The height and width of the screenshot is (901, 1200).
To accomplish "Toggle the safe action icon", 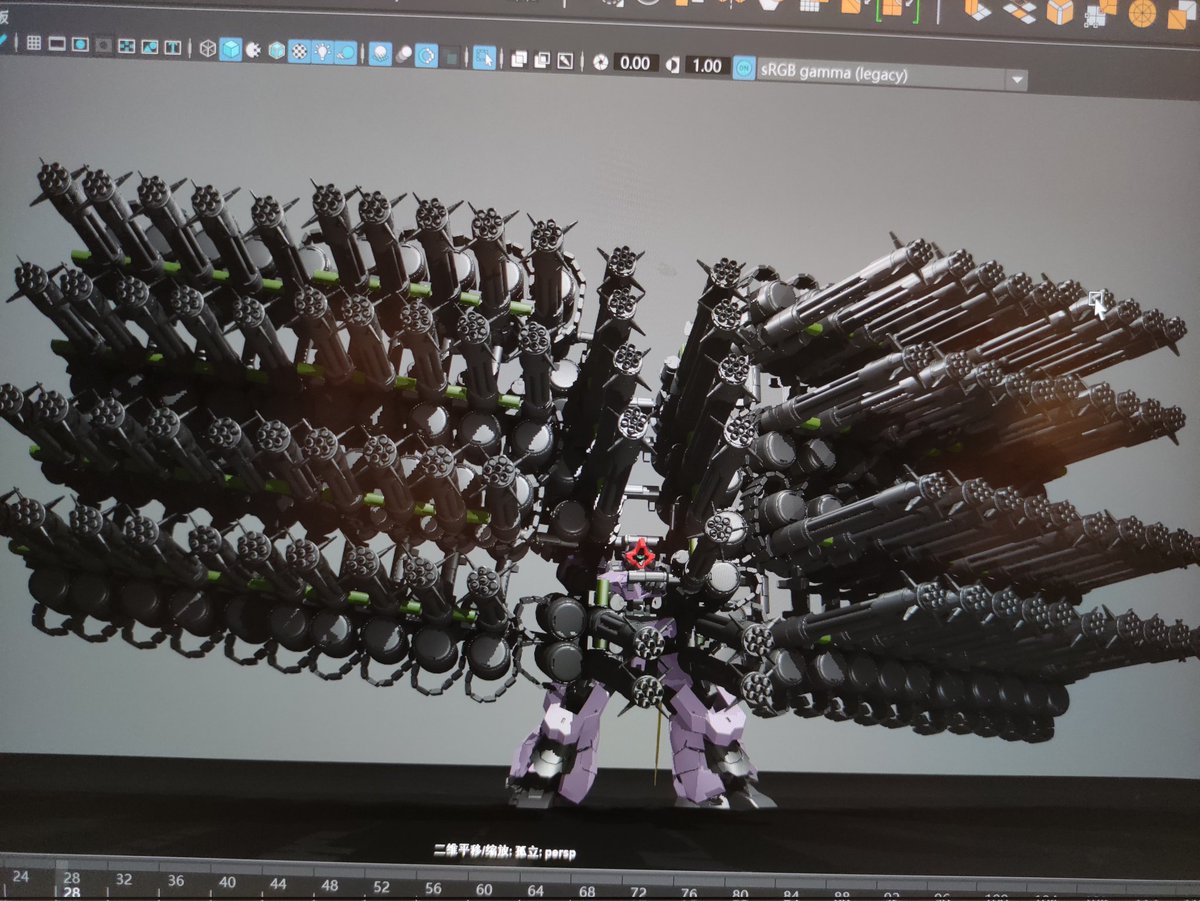I will click(x=149, y=46).
